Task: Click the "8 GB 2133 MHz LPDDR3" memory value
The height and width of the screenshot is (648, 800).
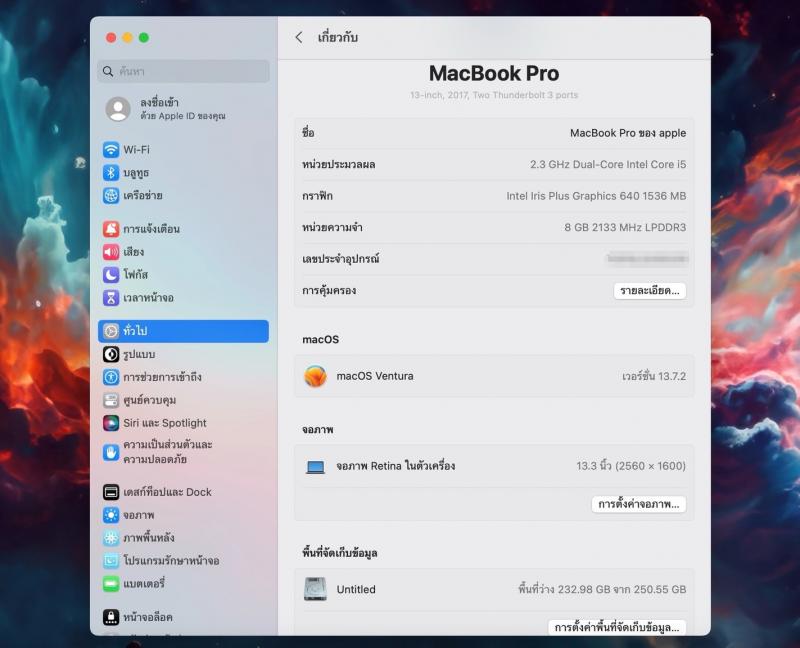Action: [625, 228]
